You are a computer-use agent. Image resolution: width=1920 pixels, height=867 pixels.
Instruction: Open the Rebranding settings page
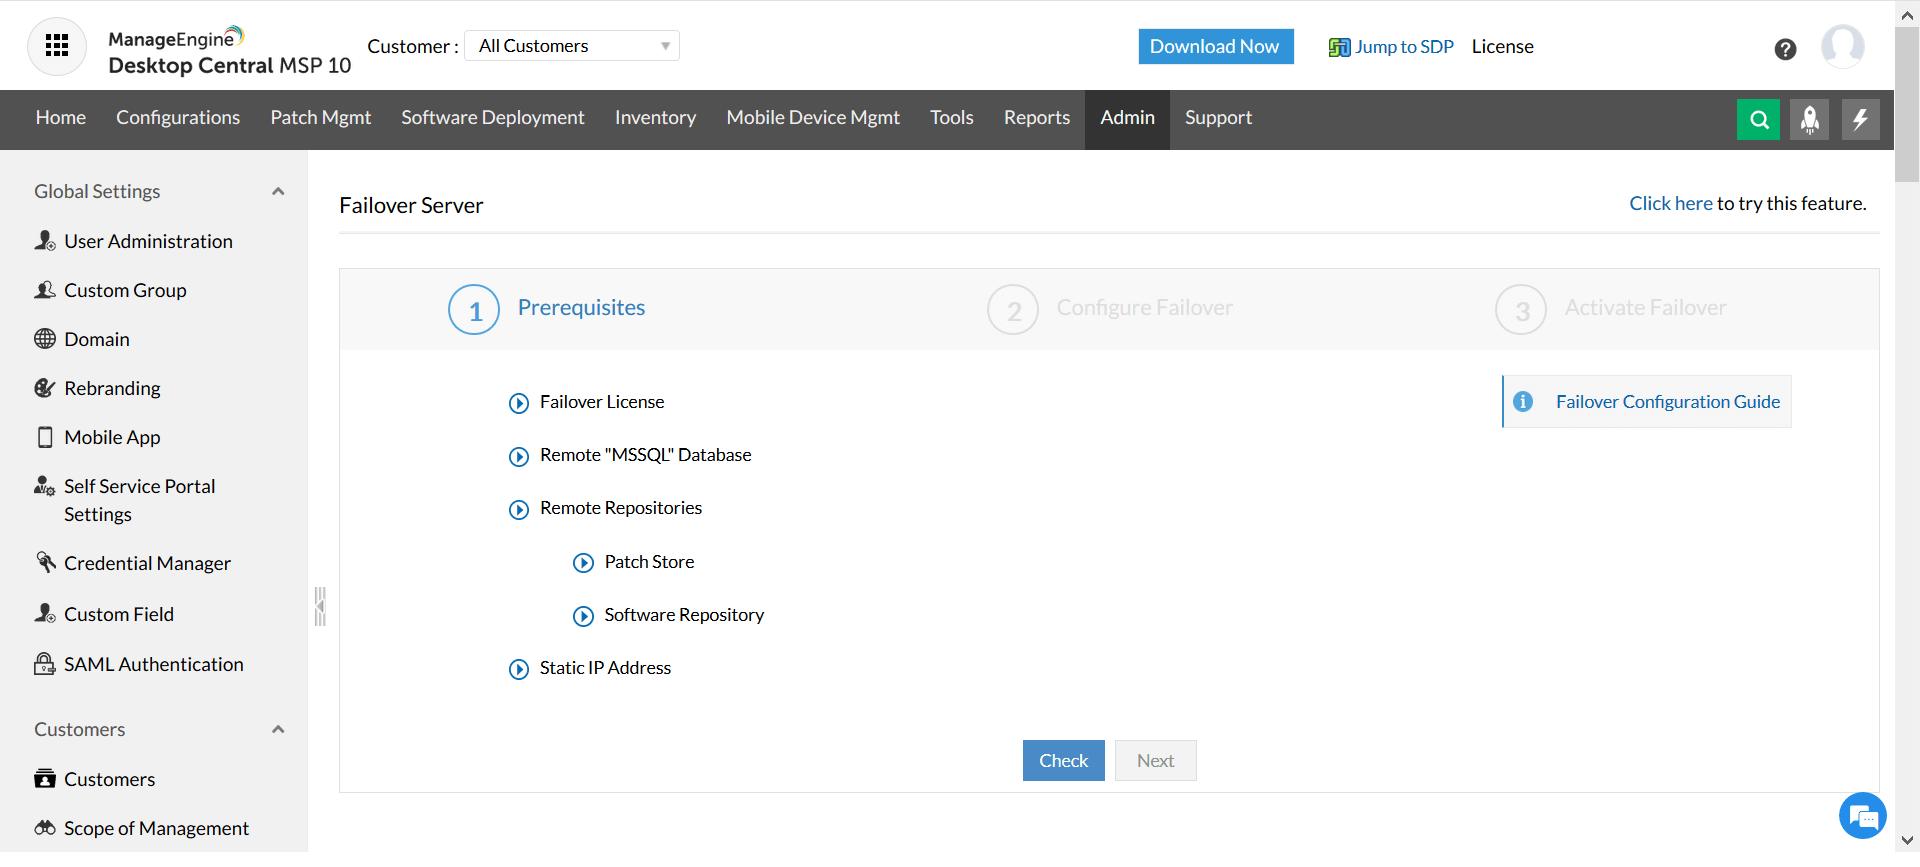click(x=113, y=388)
